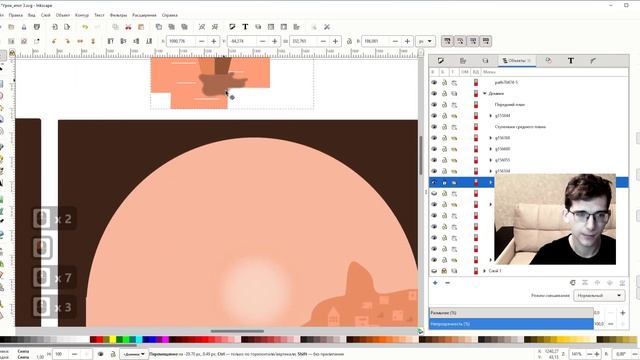The height and width of the screenshot is (360, 640).
Task: Open the Объект menu
Action: 63,15
